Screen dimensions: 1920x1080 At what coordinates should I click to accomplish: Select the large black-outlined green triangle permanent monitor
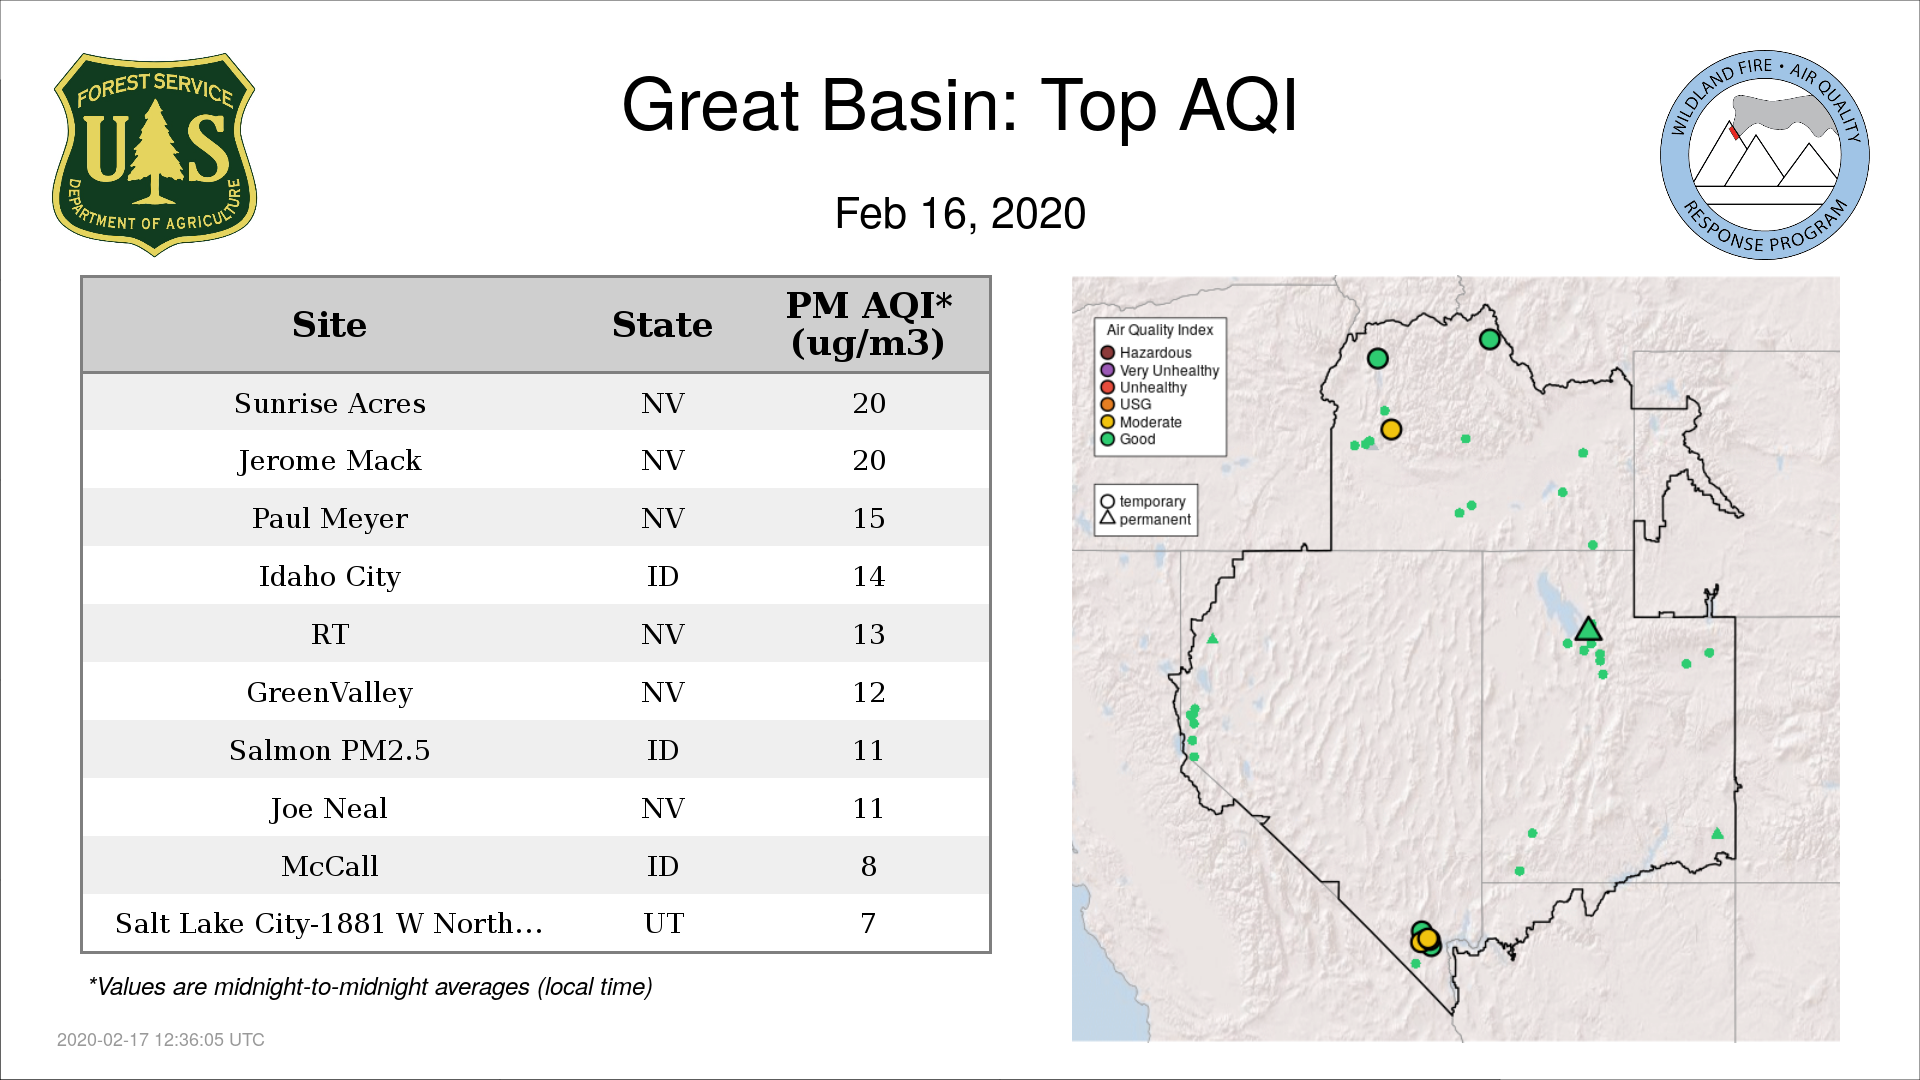coord(1588,629)
